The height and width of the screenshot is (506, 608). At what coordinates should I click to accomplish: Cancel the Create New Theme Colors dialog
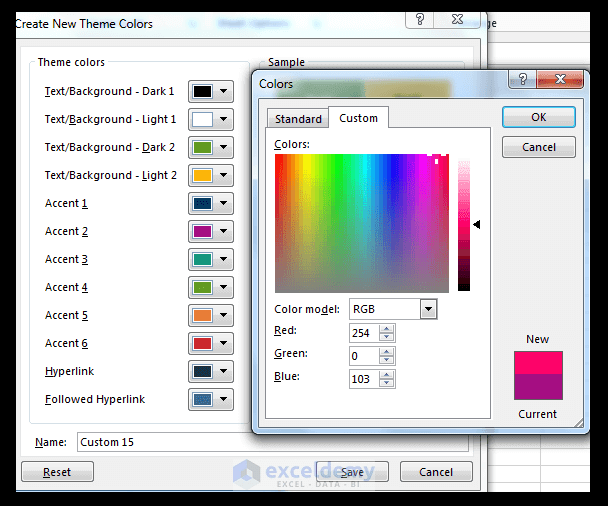[x=436, y=472]
